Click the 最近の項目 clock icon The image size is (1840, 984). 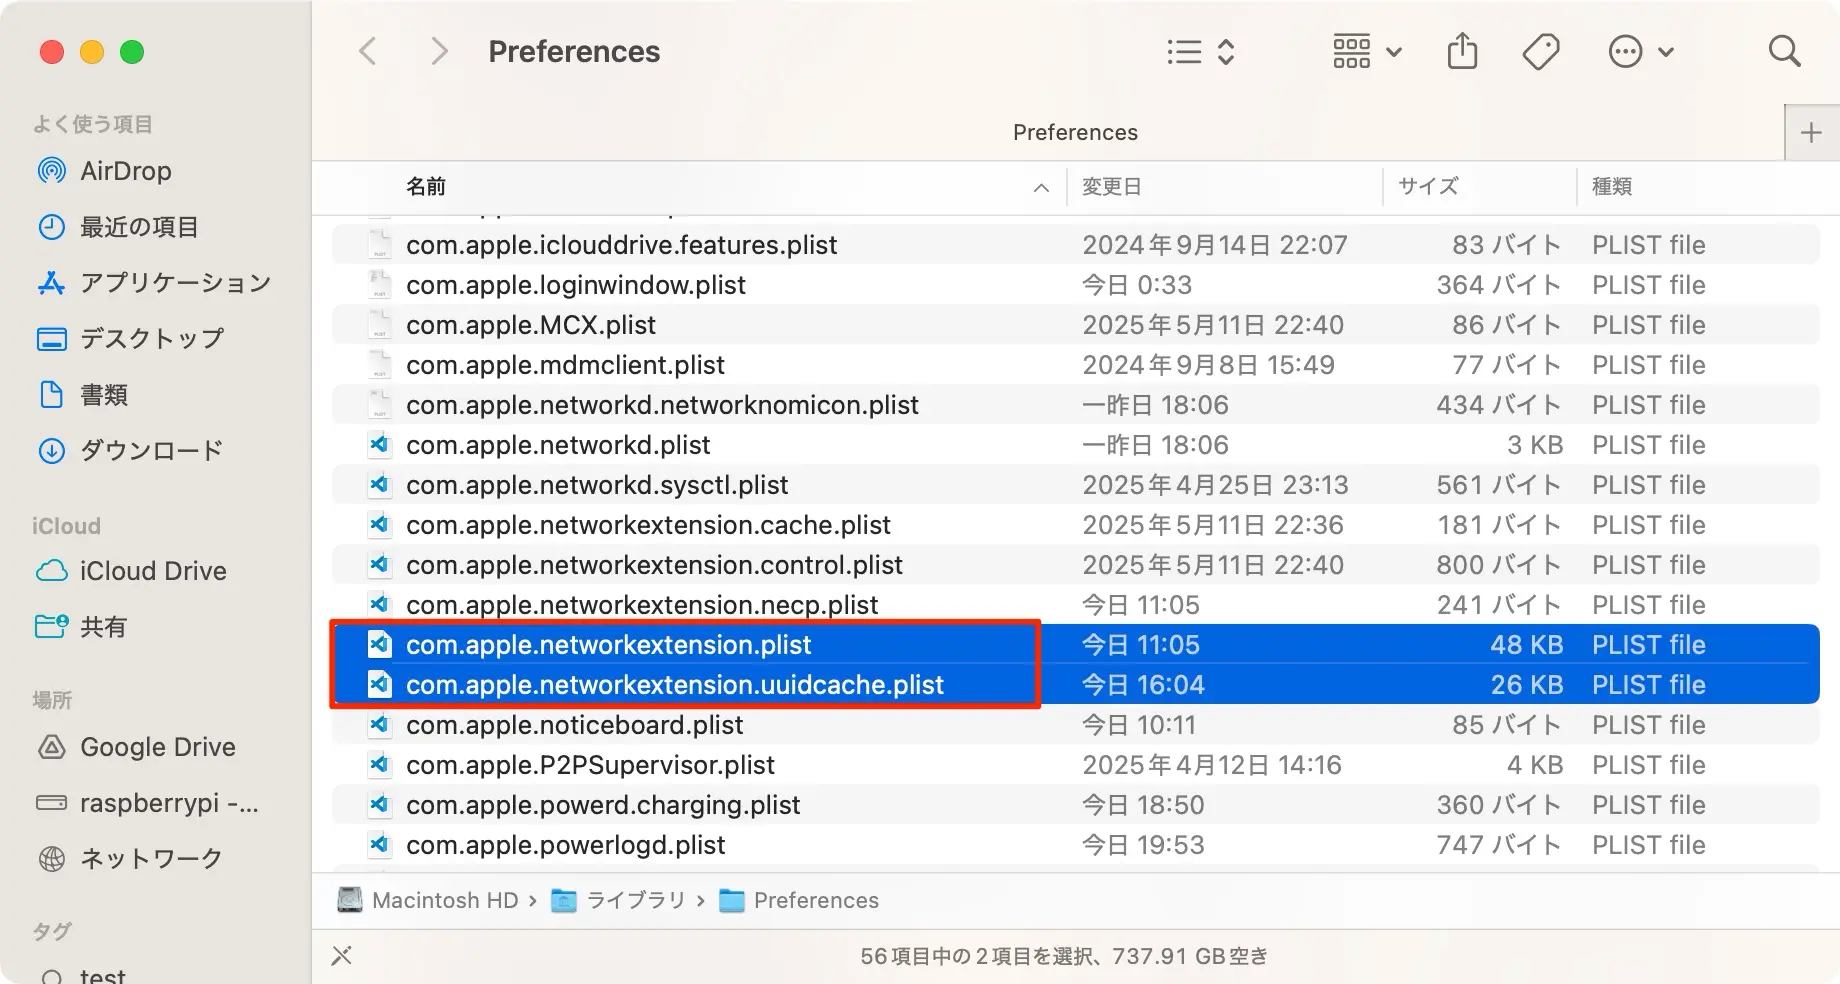(52, 227)
